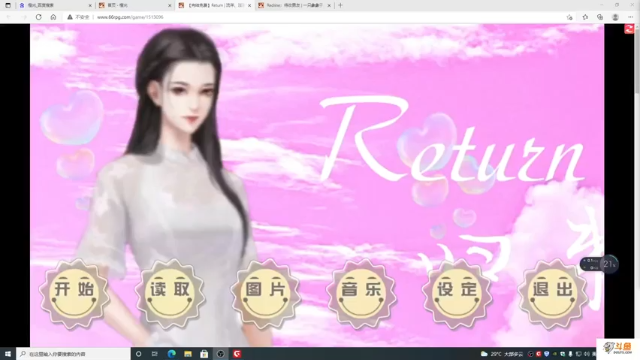The height and width of the screenshot is (360, 640).
Task: Open the 图片 gallery button
Action: click(x=266, y=294)
